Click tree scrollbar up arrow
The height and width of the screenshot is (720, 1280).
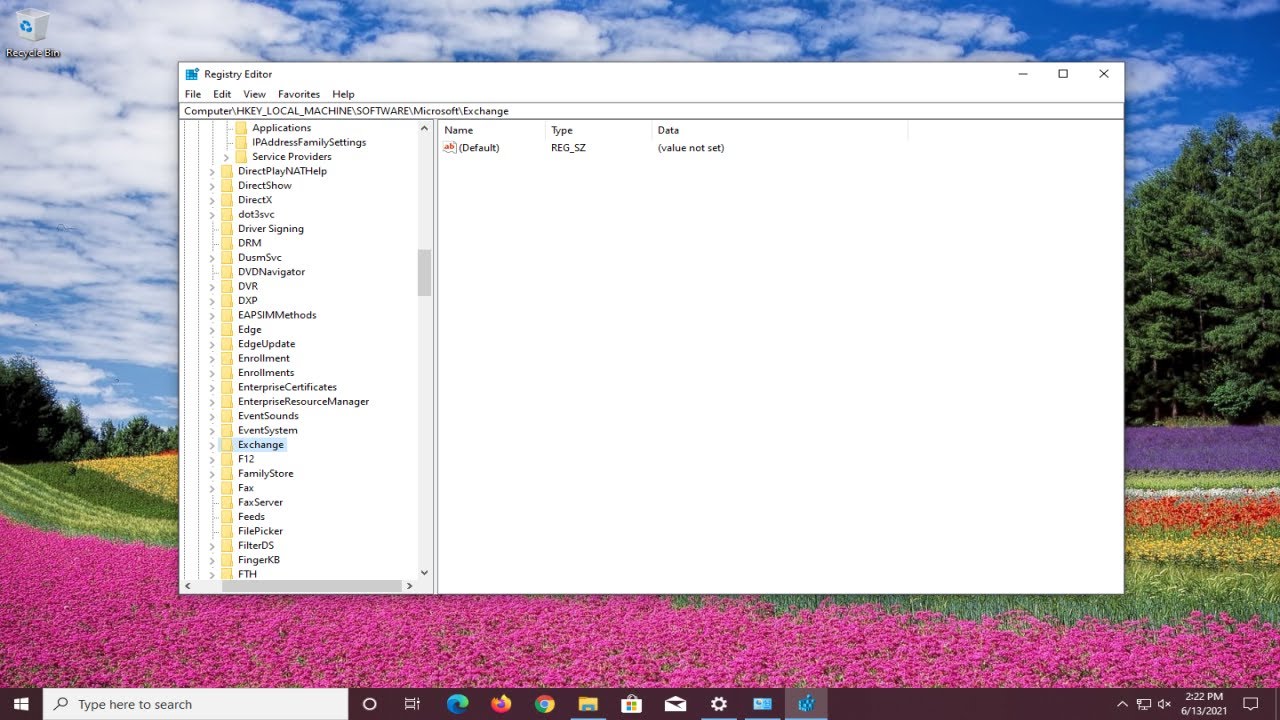point(424,129)
